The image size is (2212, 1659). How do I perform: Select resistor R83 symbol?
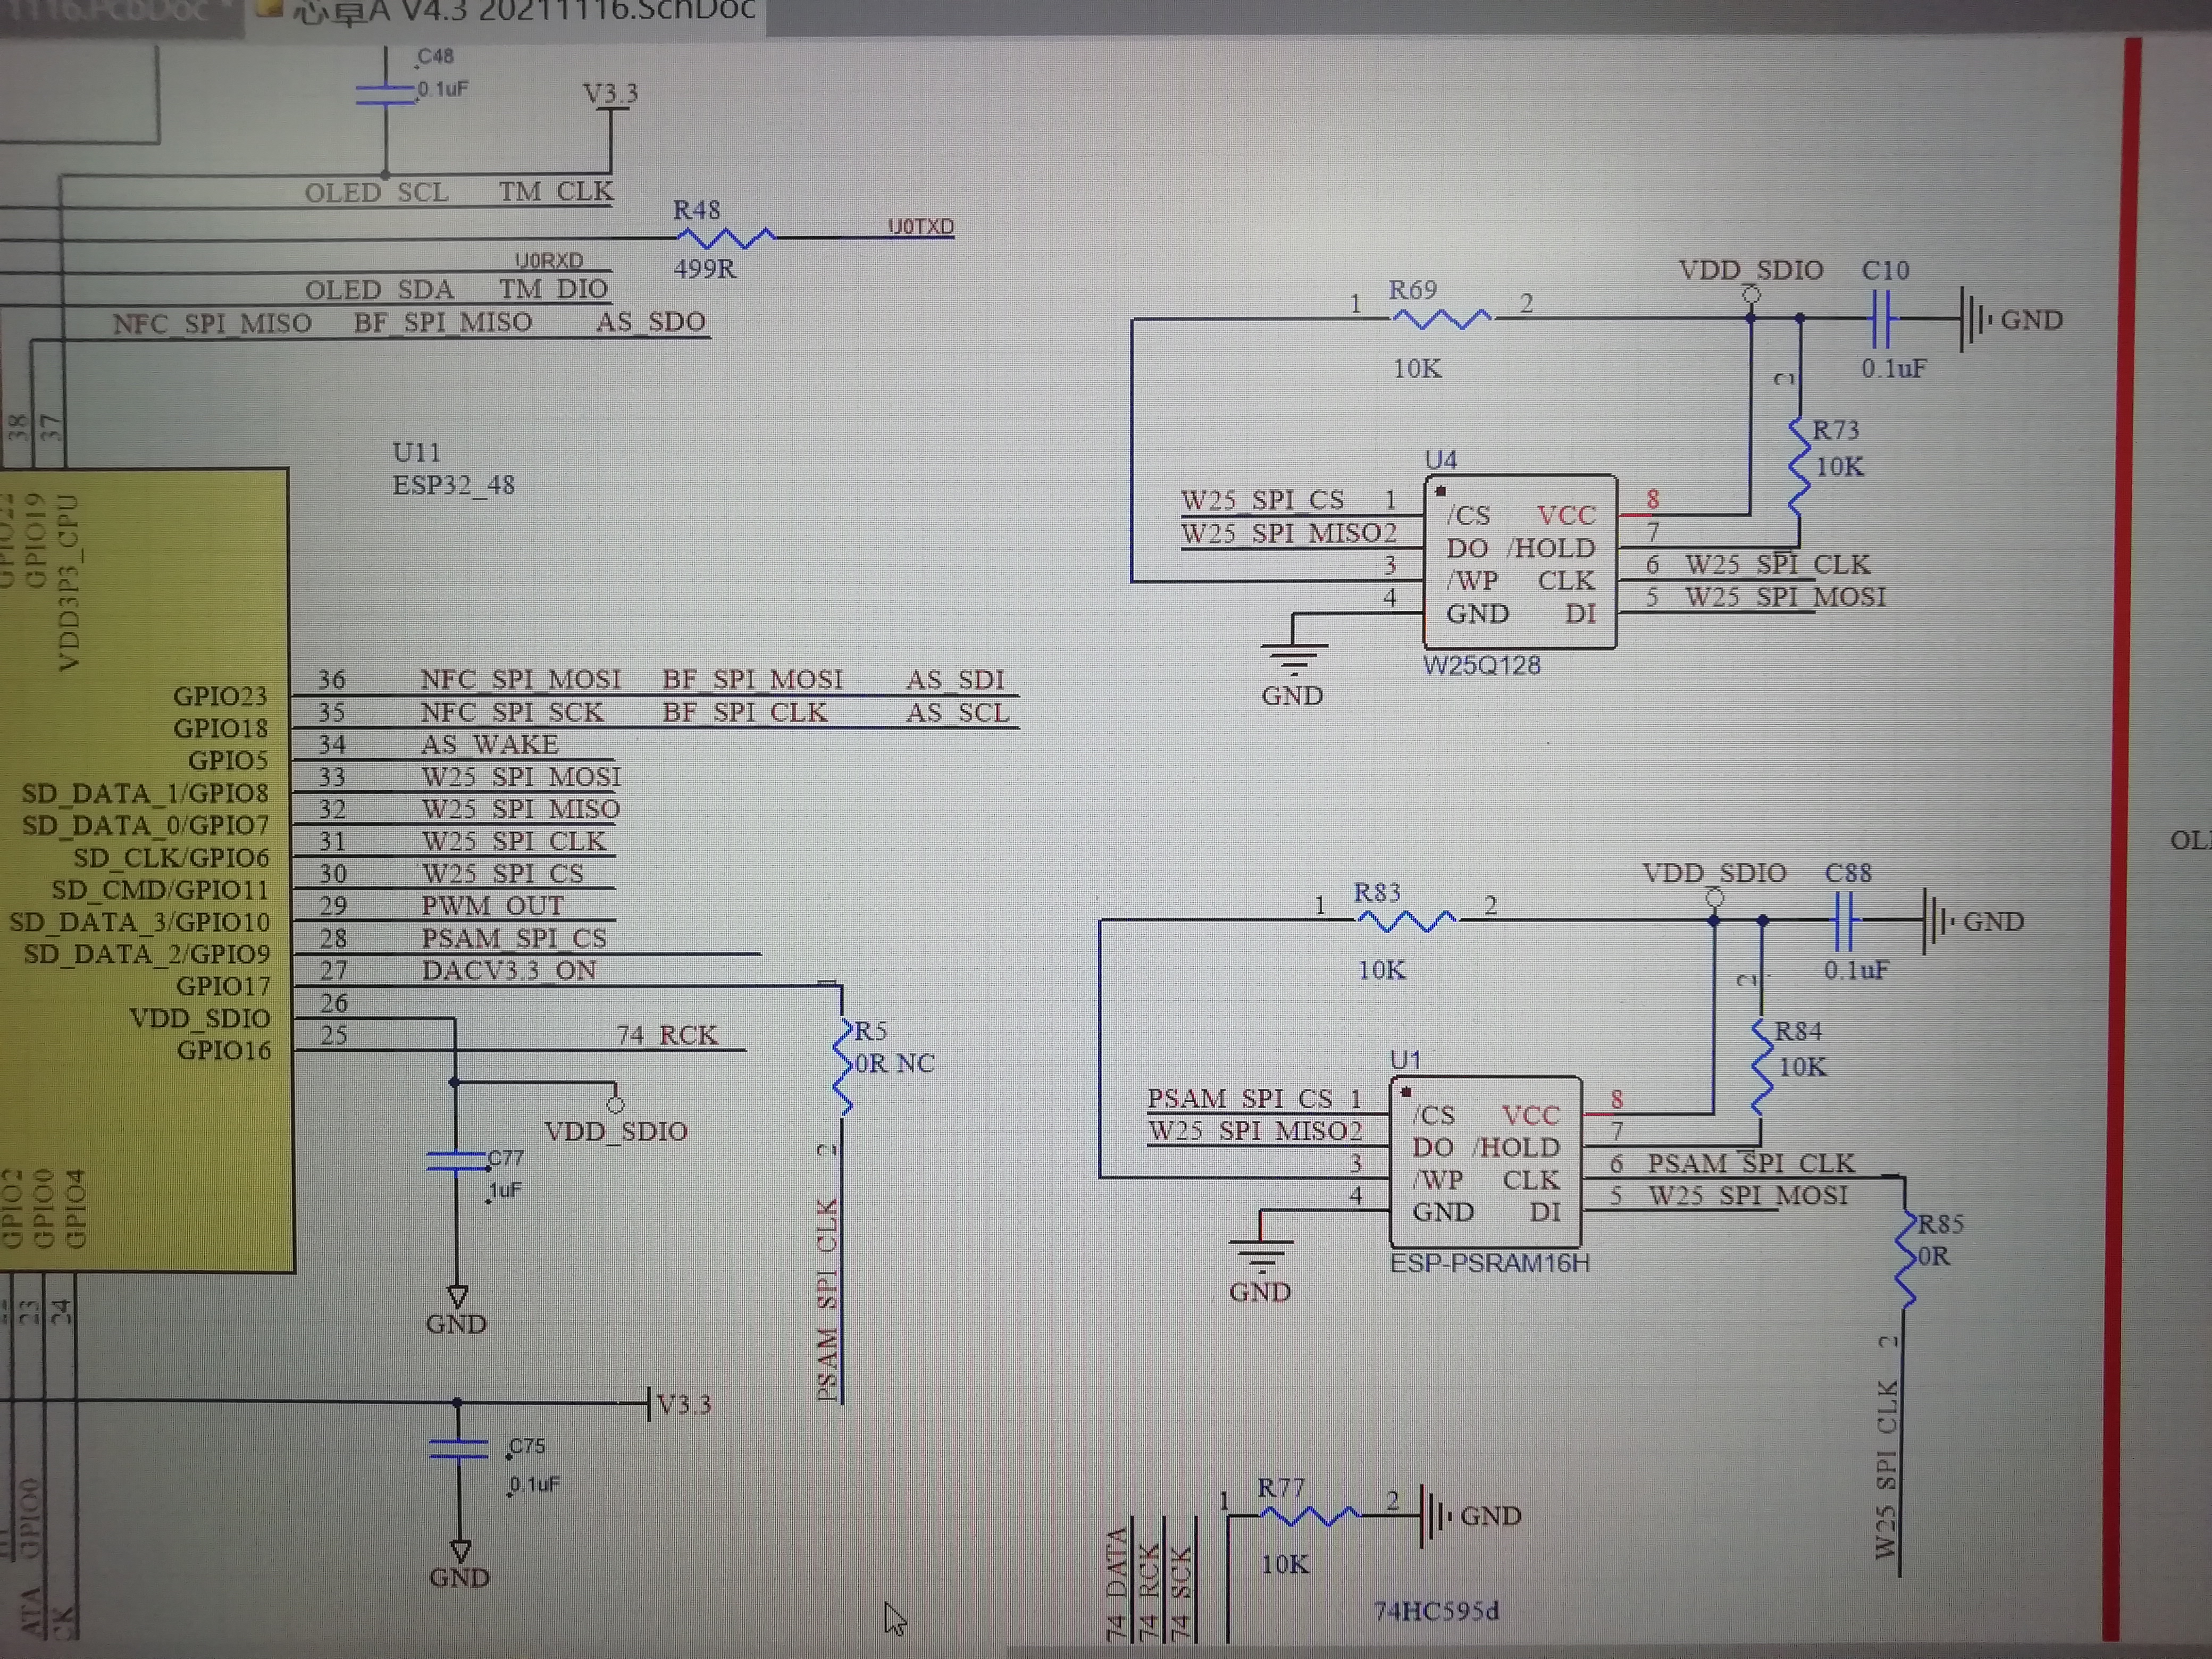1405,921
